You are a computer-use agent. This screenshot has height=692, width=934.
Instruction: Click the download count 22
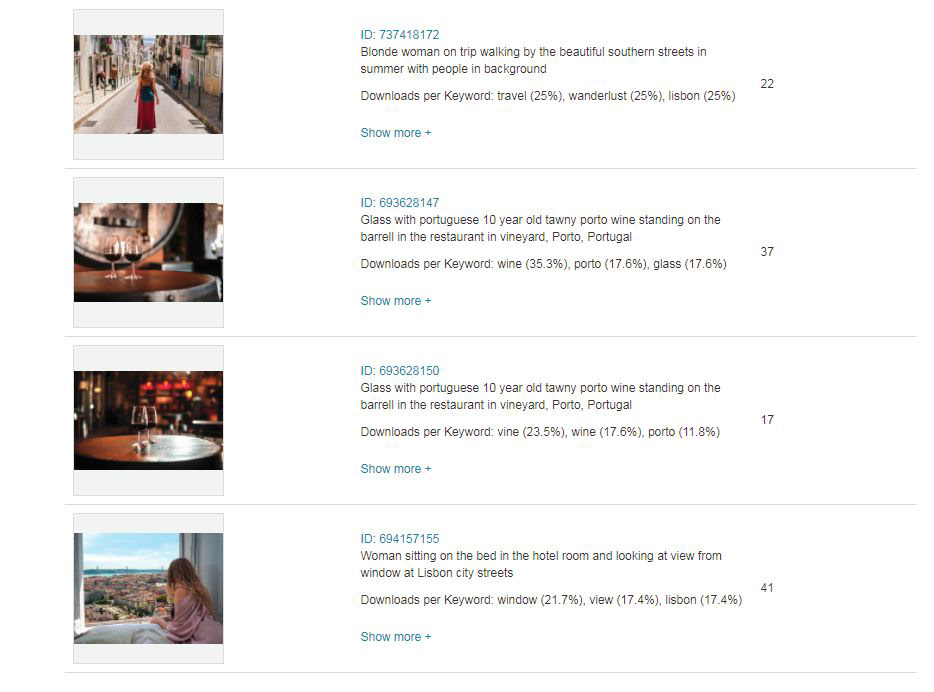click(x=767, y=84)
